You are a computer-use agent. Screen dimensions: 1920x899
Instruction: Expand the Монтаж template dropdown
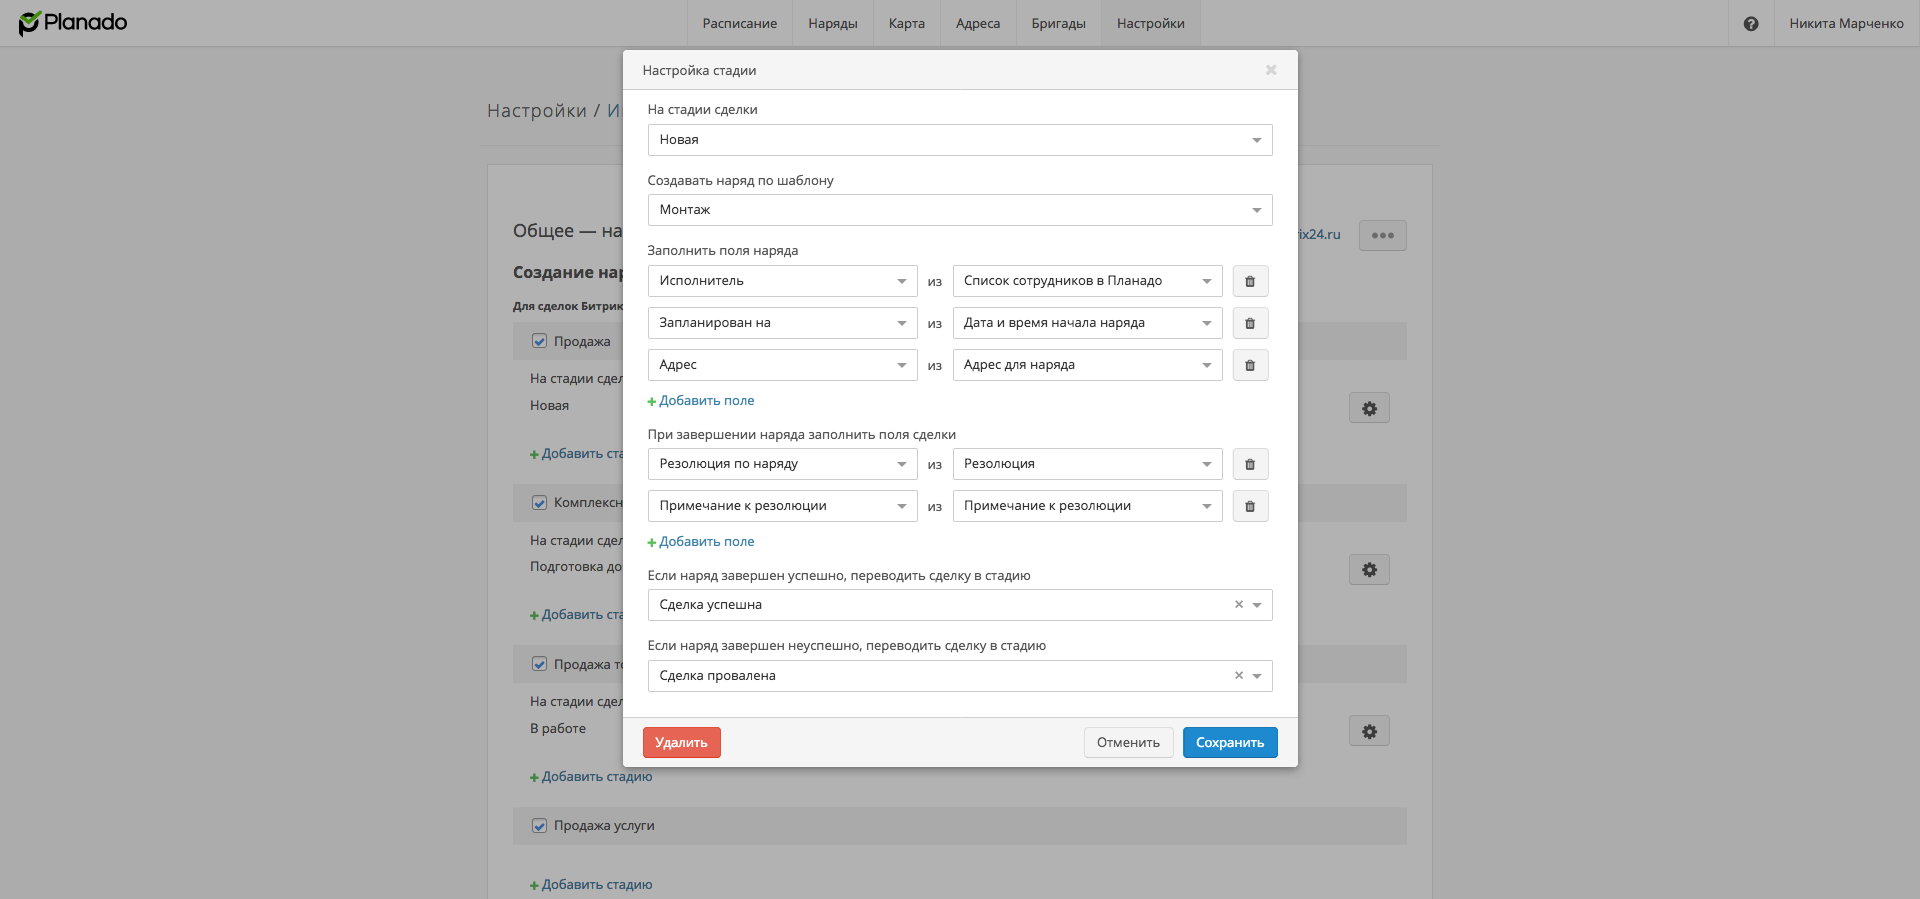pos(959,210)
